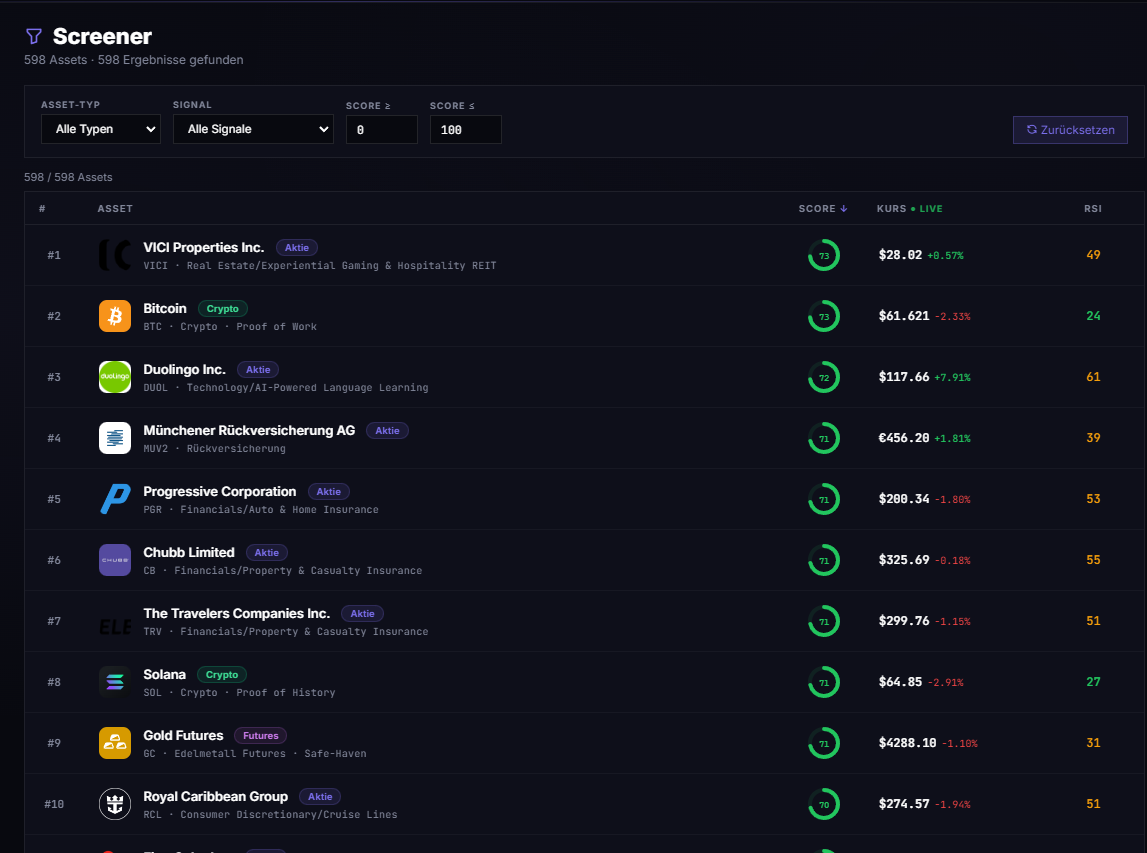
Task: Click the Solana logo icon
Action: pos(115,682)
